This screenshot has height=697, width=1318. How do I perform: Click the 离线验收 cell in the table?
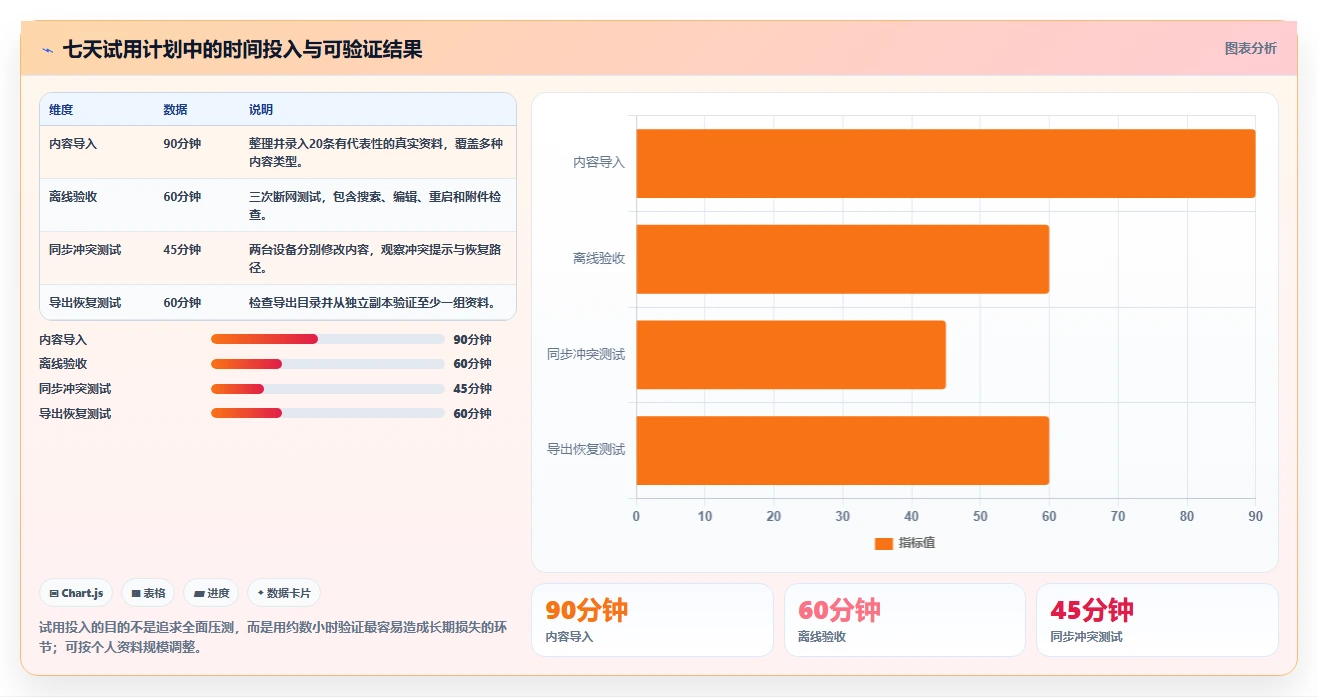pyautogui.click(x=73, y=197)
